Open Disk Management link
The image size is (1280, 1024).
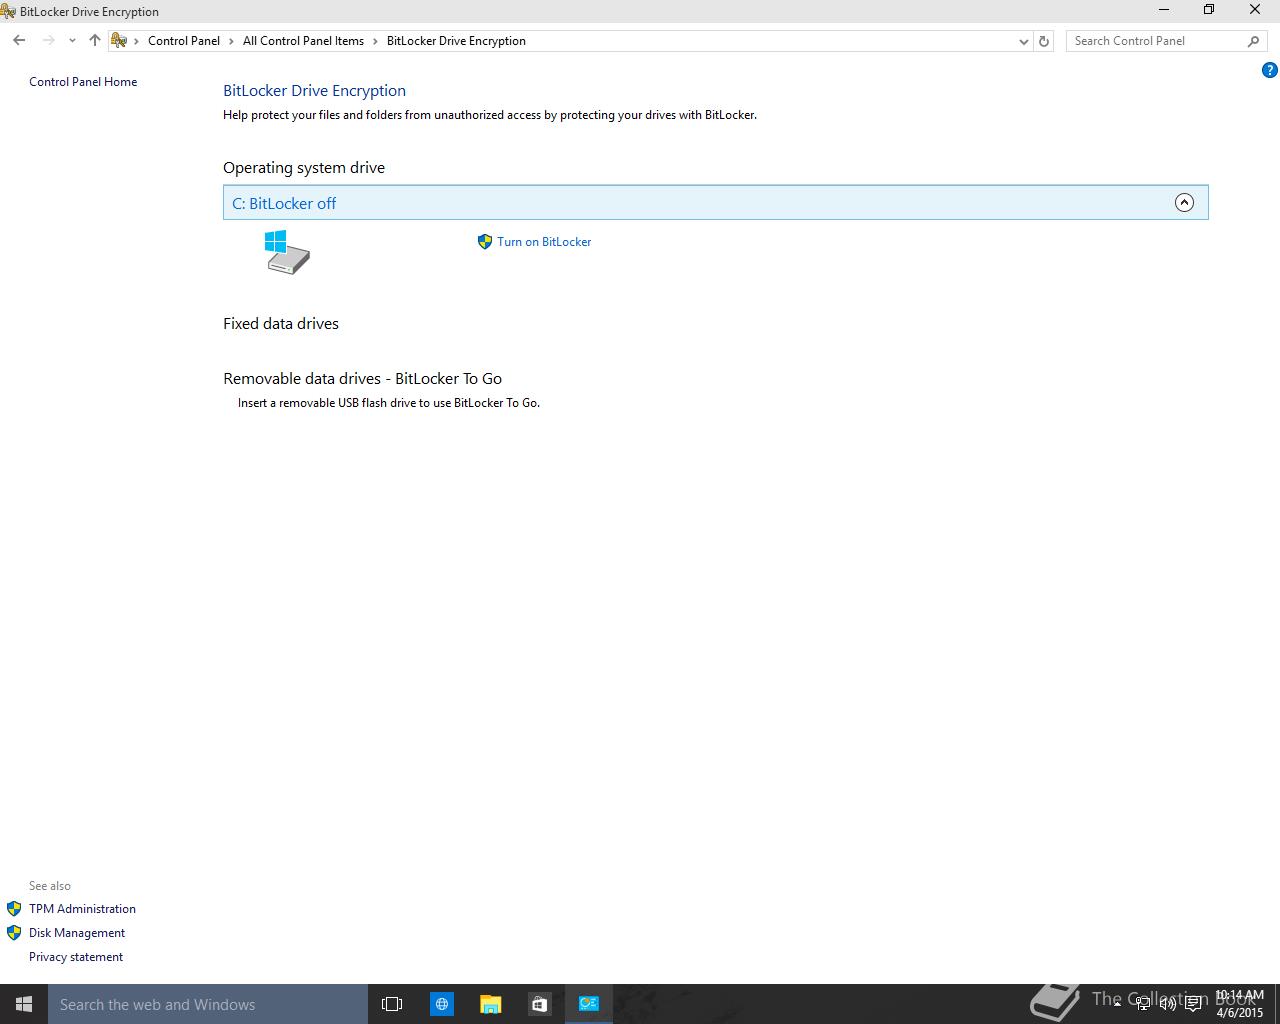pos(77,933)
